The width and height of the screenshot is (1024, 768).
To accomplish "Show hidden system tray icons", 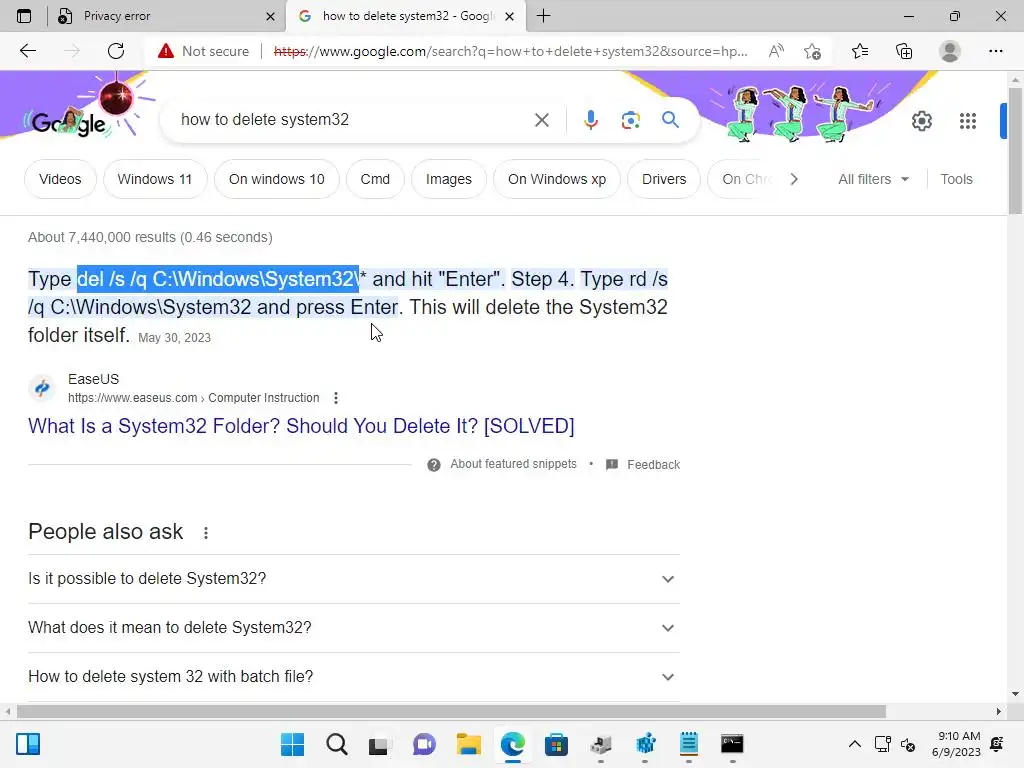I will point(854,744).
